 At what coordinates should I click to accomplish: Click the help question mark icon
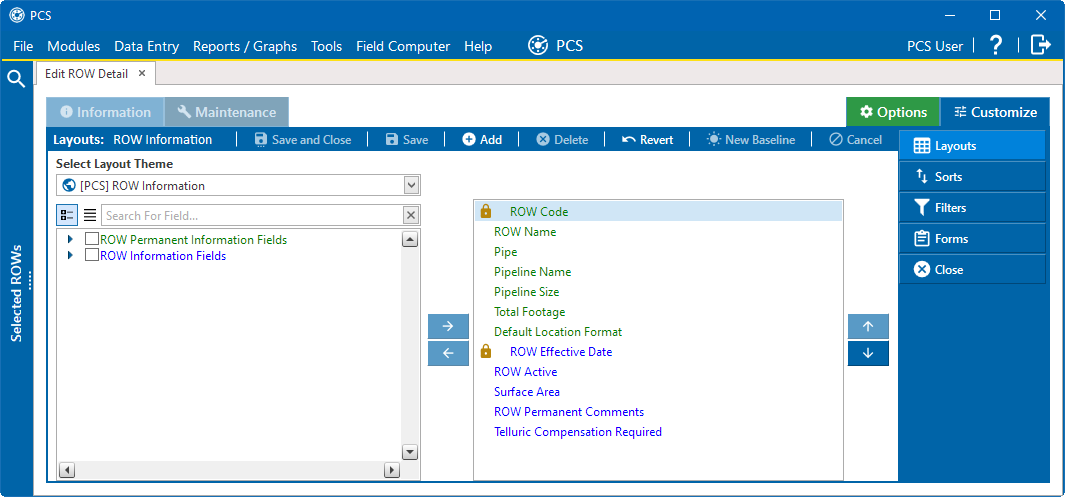click(996, 45)
